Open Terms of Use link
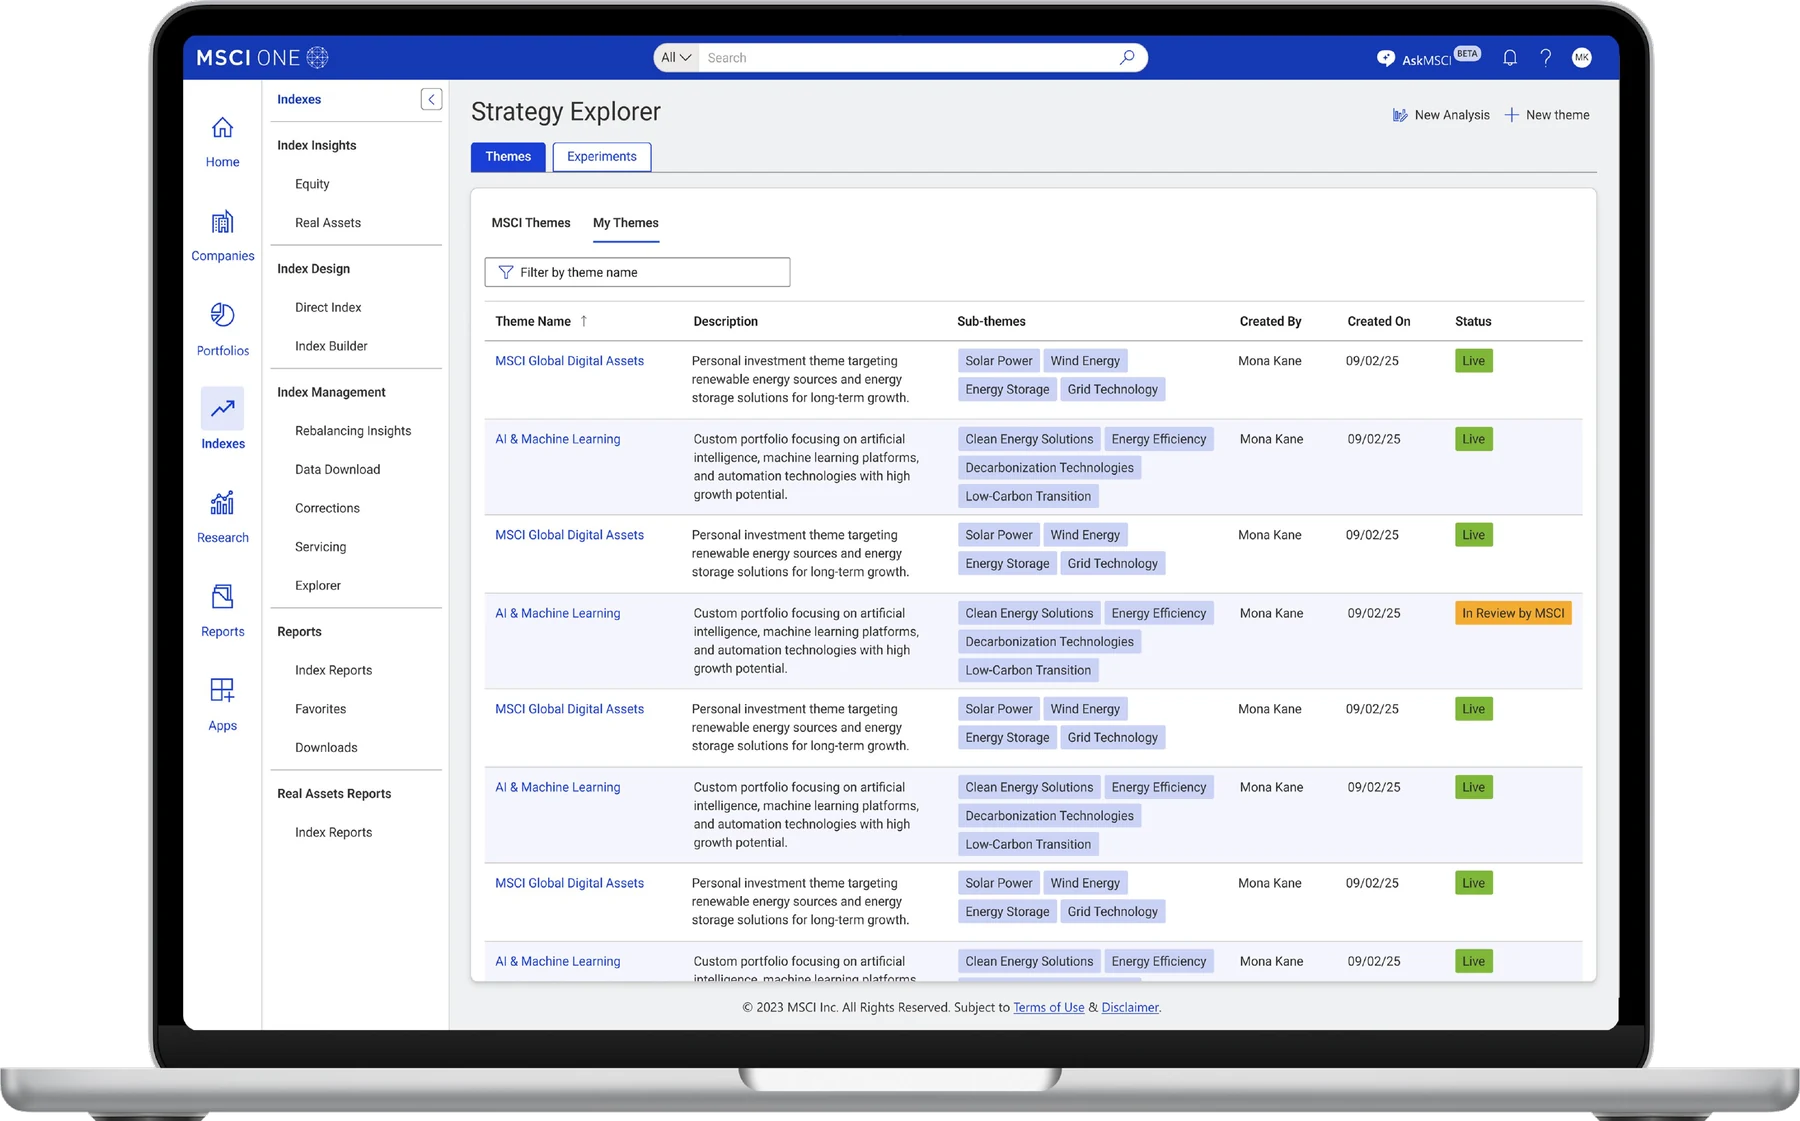Screen dimensions: 1800x1121 pyautogui.click(x=1049, y=1007)
